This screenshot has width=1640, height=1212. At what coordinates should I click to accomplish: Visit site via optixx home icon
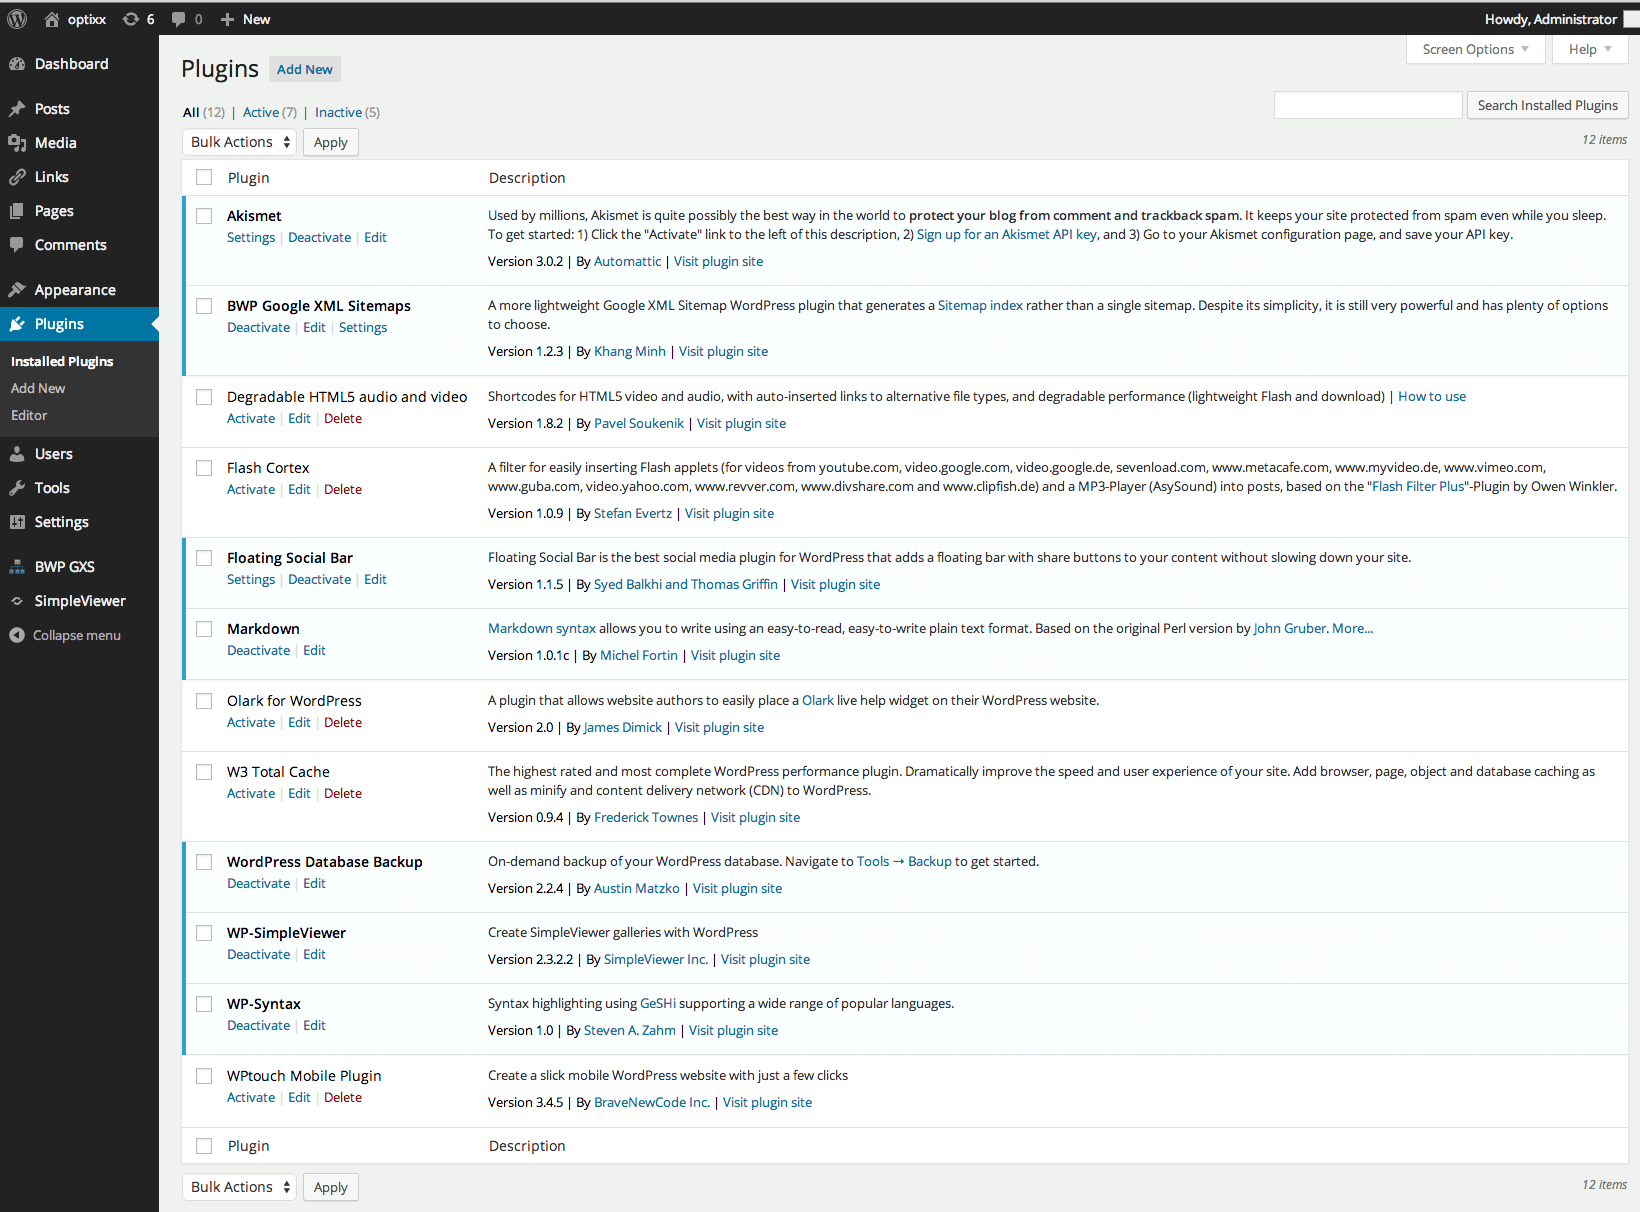(x=52, y=19)
